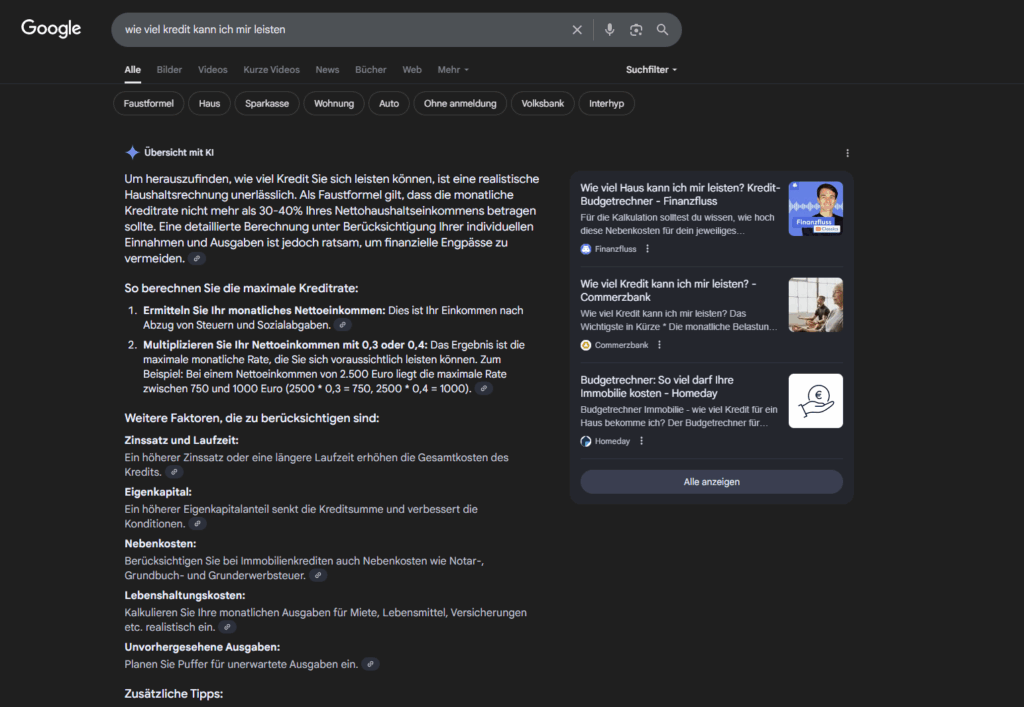The image size is (1024, 707).
Task: Select the Faustformel filter chip
Action: pyautogui.click(x=149, y=104)
